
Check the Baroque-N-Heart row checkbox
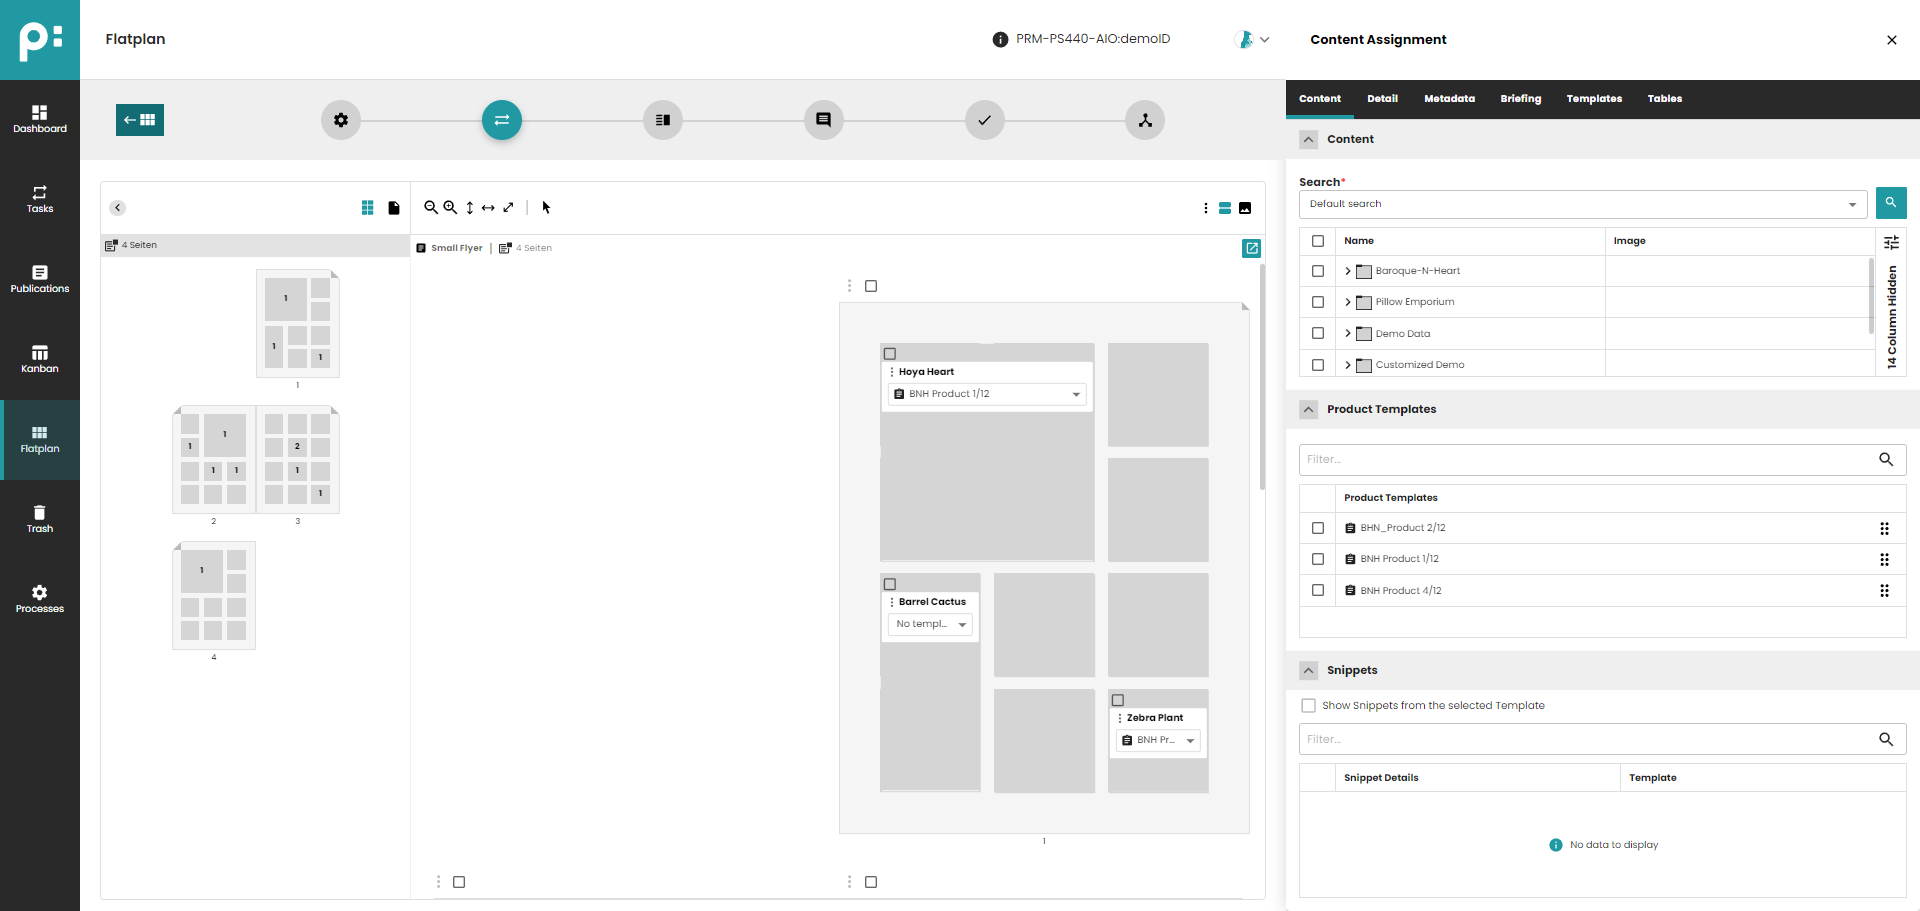[1318, 271]
